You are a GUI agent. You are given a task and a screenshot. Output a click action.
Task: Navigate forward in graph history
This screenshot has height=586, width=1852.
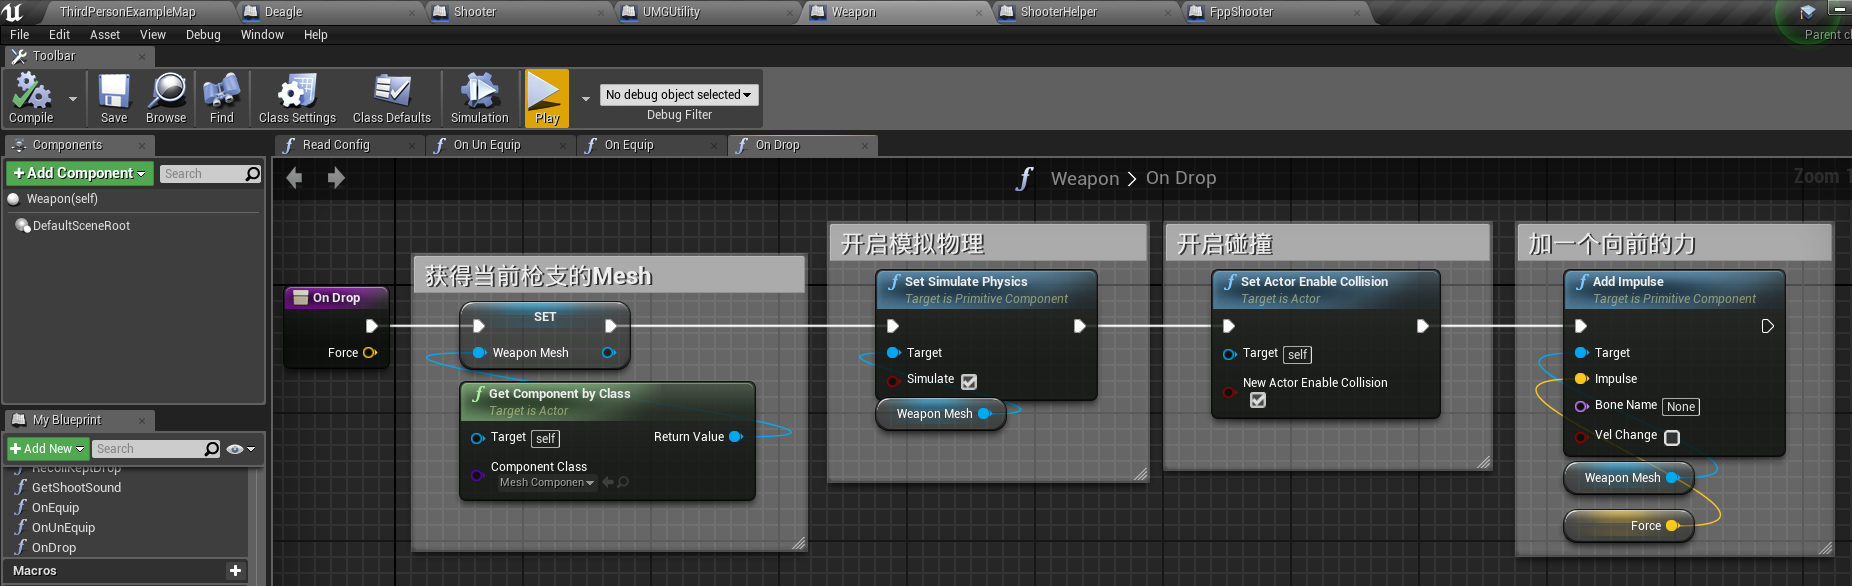(336, 178)
